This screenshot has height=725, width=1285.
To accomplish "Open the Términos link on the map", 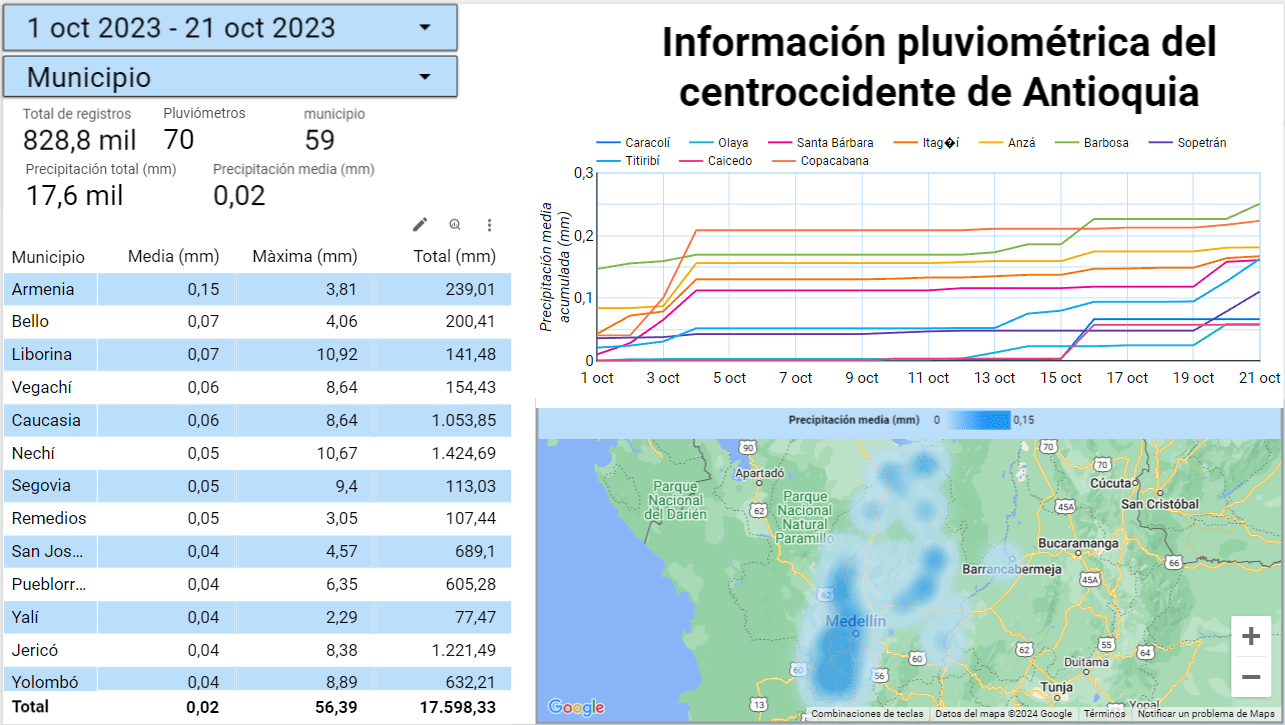I will [1104, 714].
